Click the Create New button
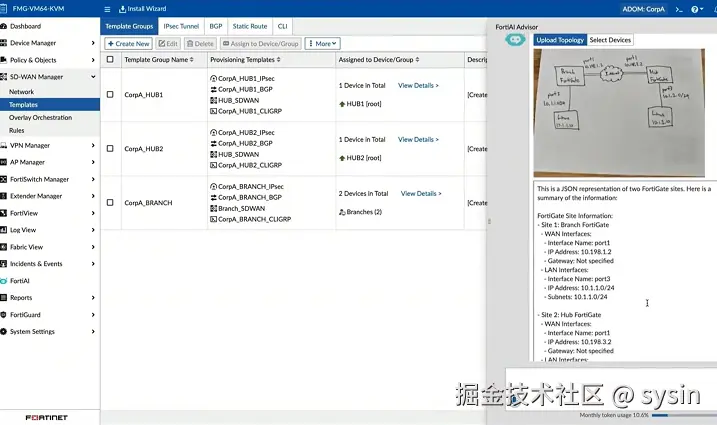This screenshot has width=717, height=425. [x=128, y=43]
